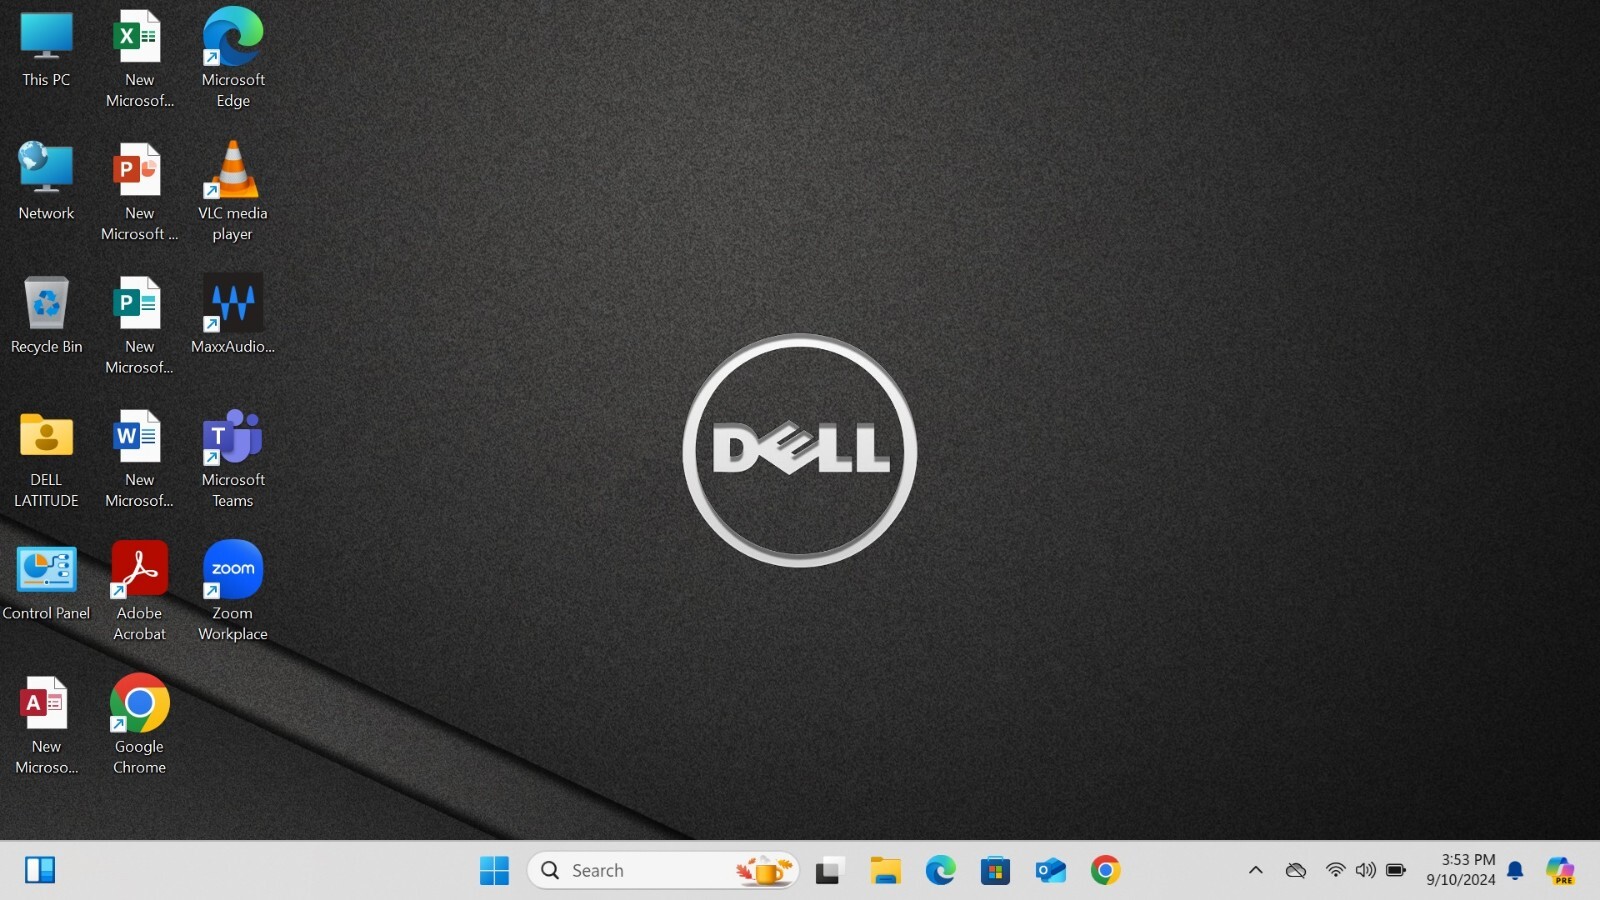1600x900 pixels.
Task: Open the volume control in tray
Action: 1365,870
